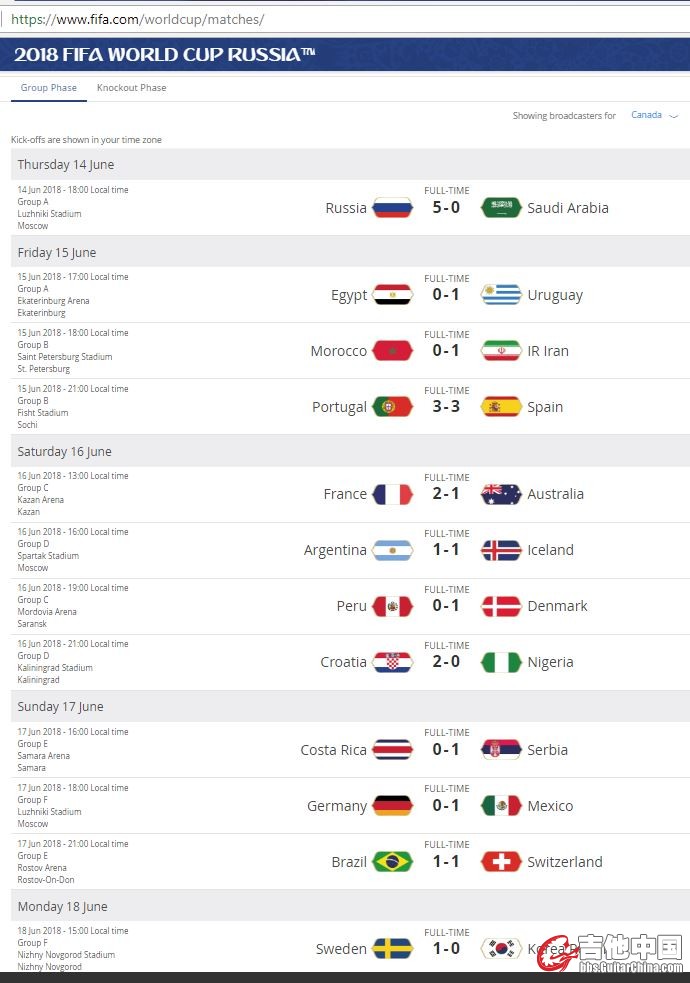Select the Mexico flag icon

(501, 806)
